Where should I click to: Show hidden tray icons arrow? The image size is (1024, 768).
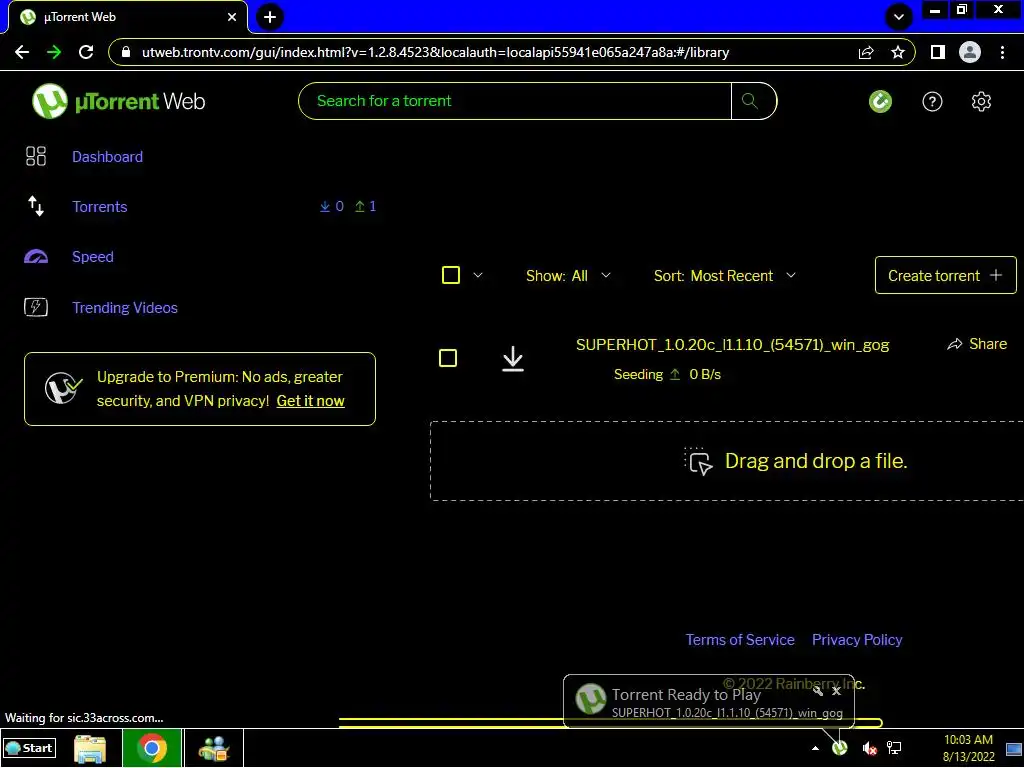tap(815, 748)
